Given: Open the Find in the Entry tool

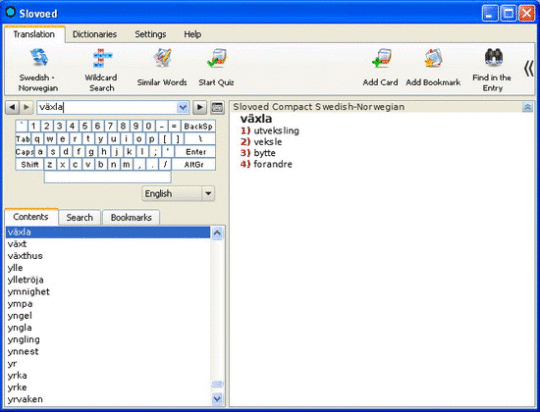Looking at the screenshot, I should 492,70.
